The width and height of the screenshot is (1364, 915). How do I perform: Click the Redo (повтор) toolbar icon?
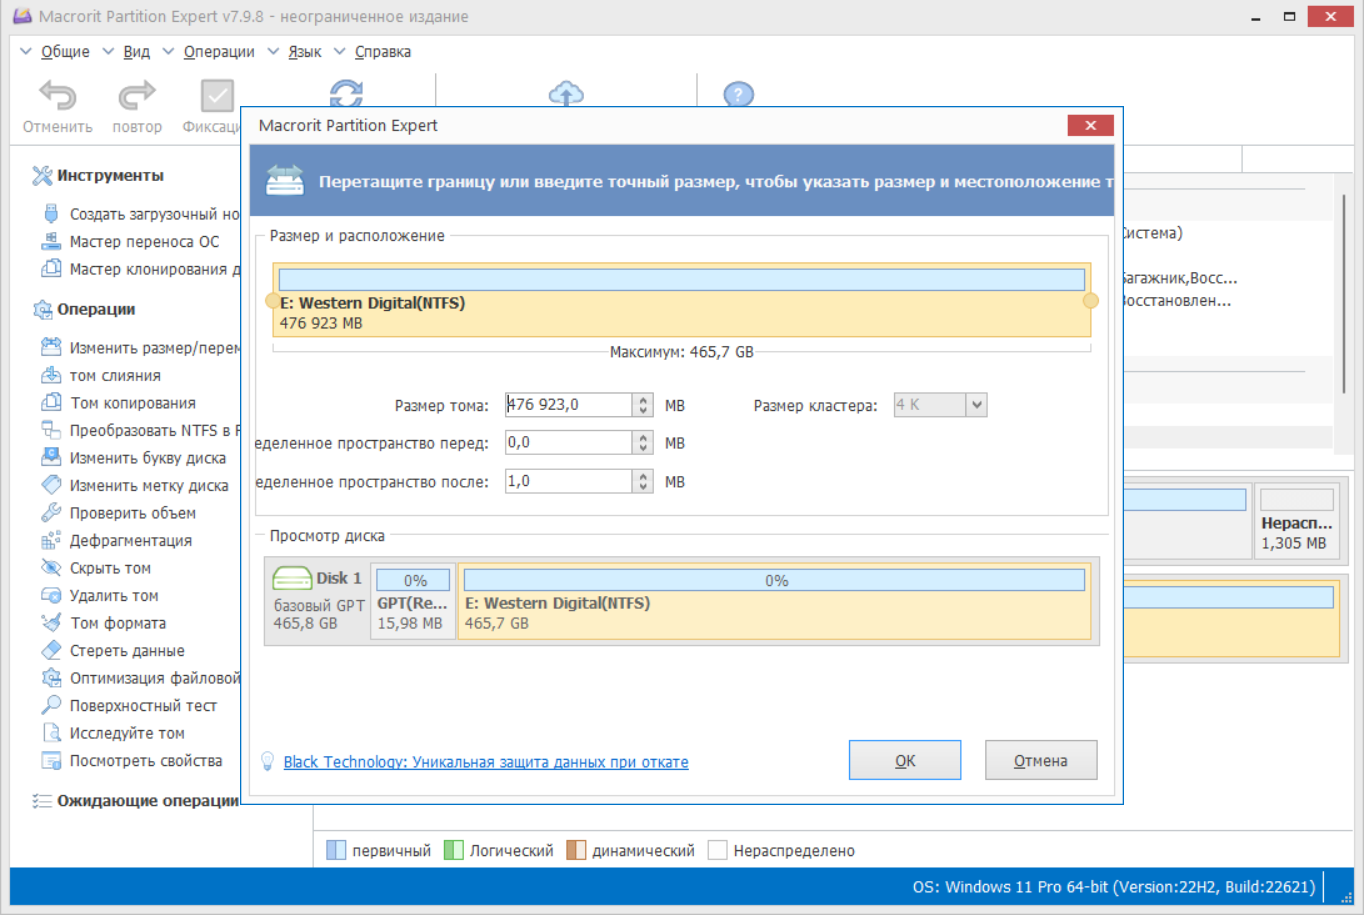(137, 97)
